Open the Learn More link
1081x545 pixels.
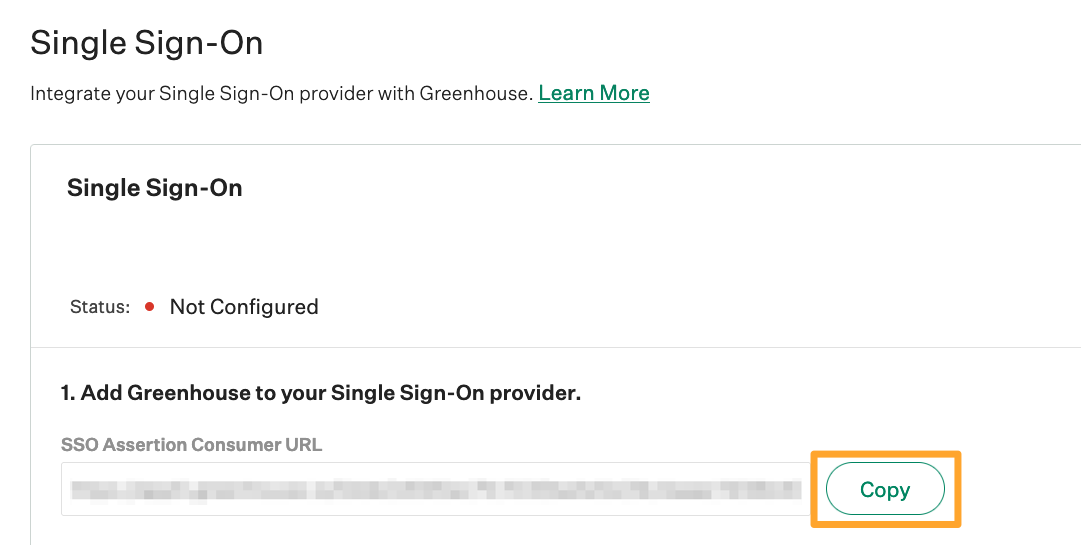click(x=594, y=93)
